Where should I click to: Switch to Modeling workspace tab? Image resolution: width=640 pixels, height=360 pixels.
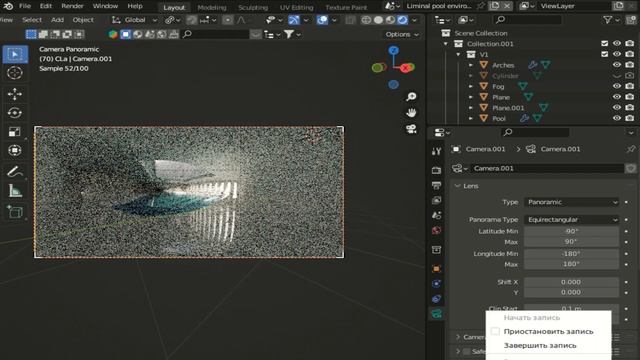(211, 7)
